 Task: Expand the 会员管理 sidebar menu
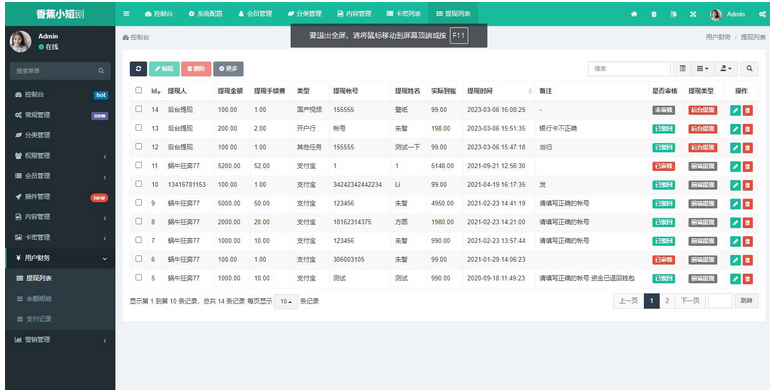click(60, 176)
